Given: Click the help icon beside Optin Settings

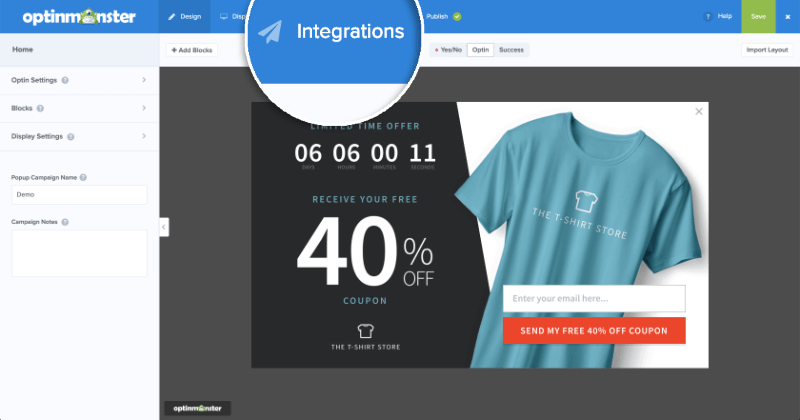Looking at the screenshot, I should click(65, 79).
